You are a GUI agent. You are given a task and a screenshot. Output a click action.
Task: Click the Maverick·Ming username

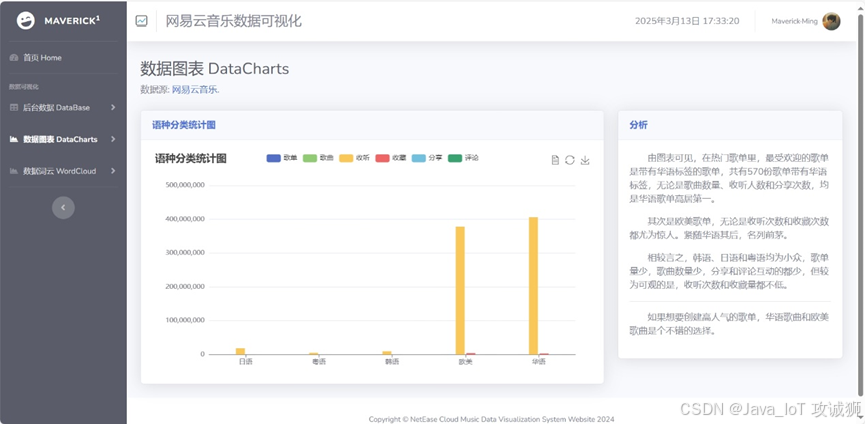click(794, 22)
